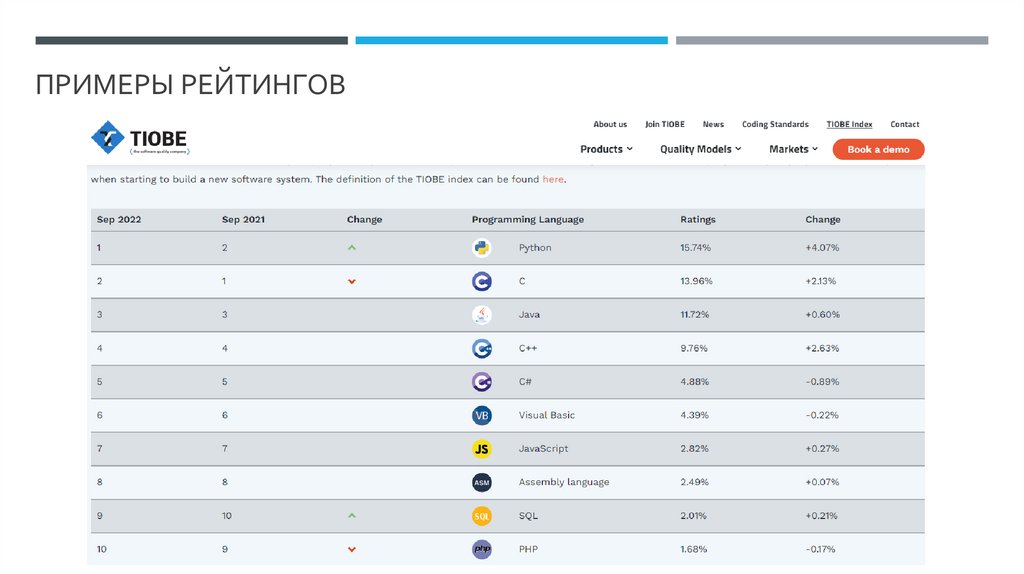1024x574 pixels.
Task: Click the 2.01% rating value
Action: (694, 516)
